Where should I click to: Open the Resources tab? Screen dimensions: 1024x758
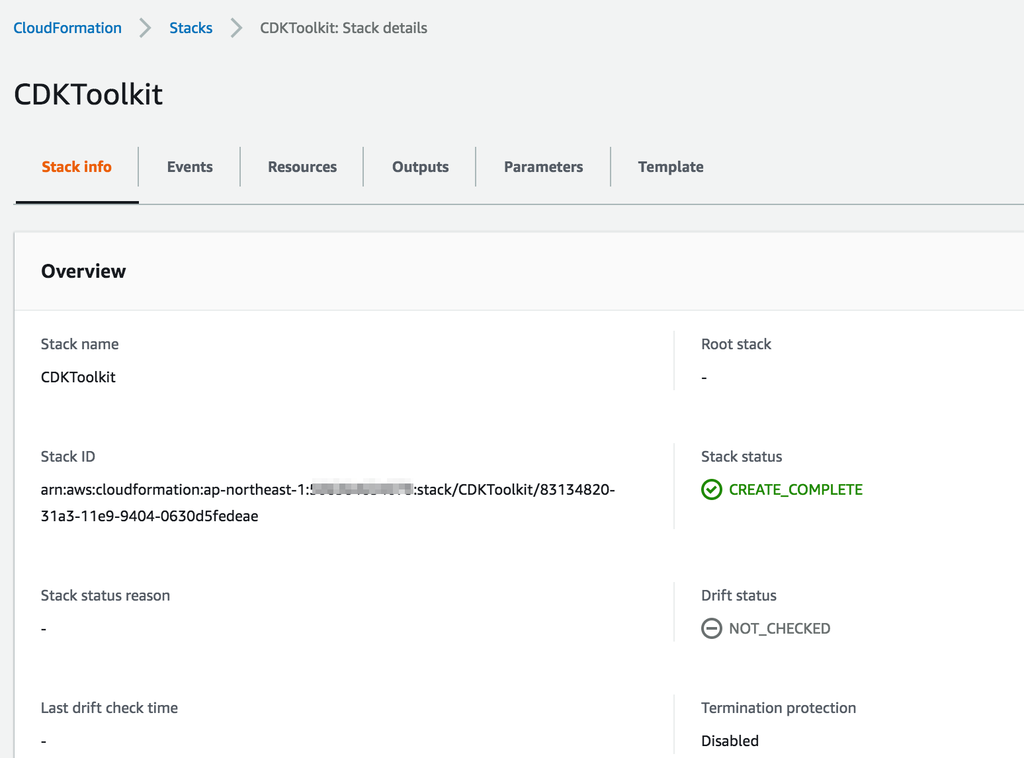pos(302,167)
